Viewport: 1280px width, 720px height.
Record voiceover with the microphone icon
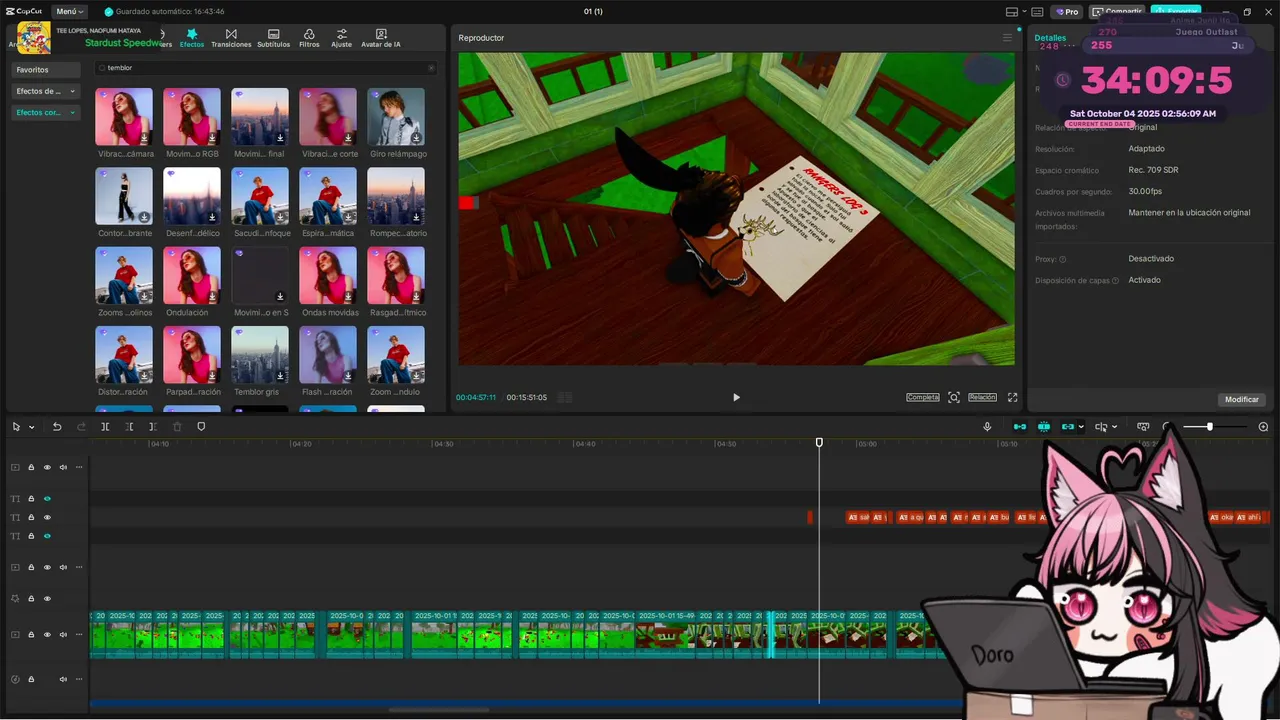pos(987,427)
